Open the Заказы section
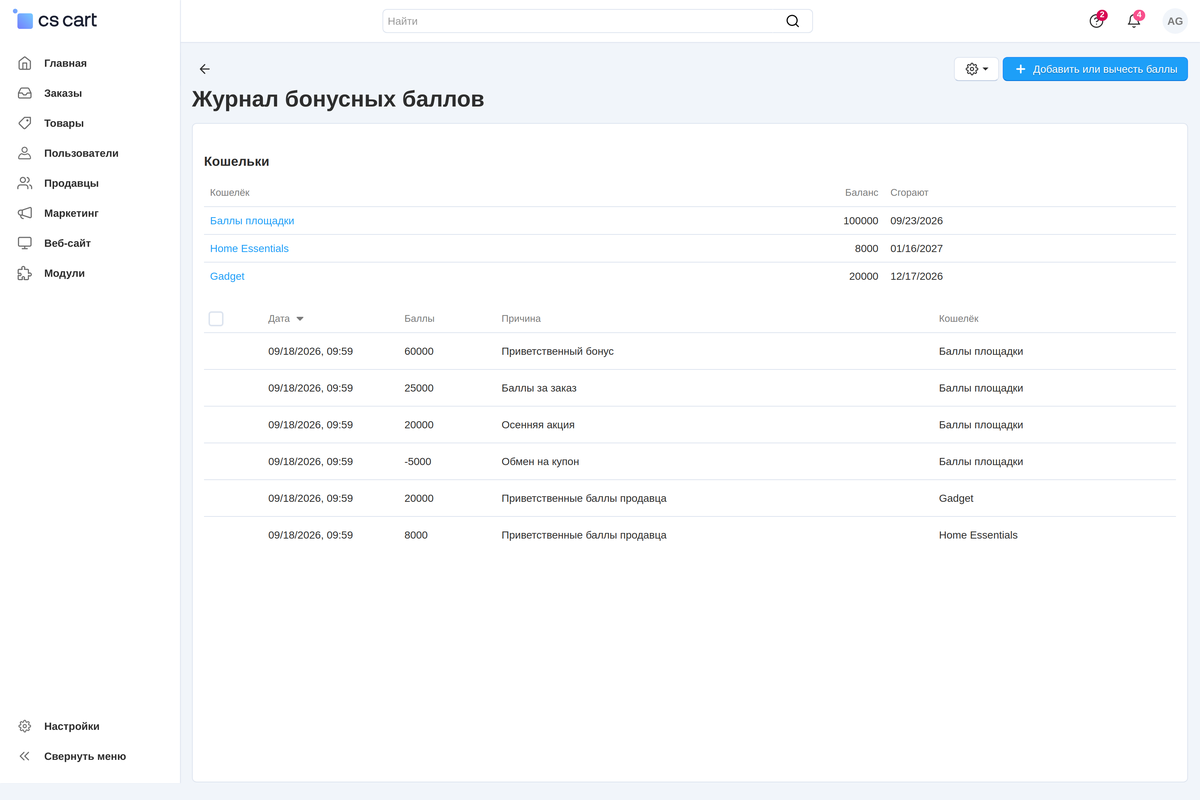The width and height of the screenshot is (1200, 800). [x=63, y=93]
